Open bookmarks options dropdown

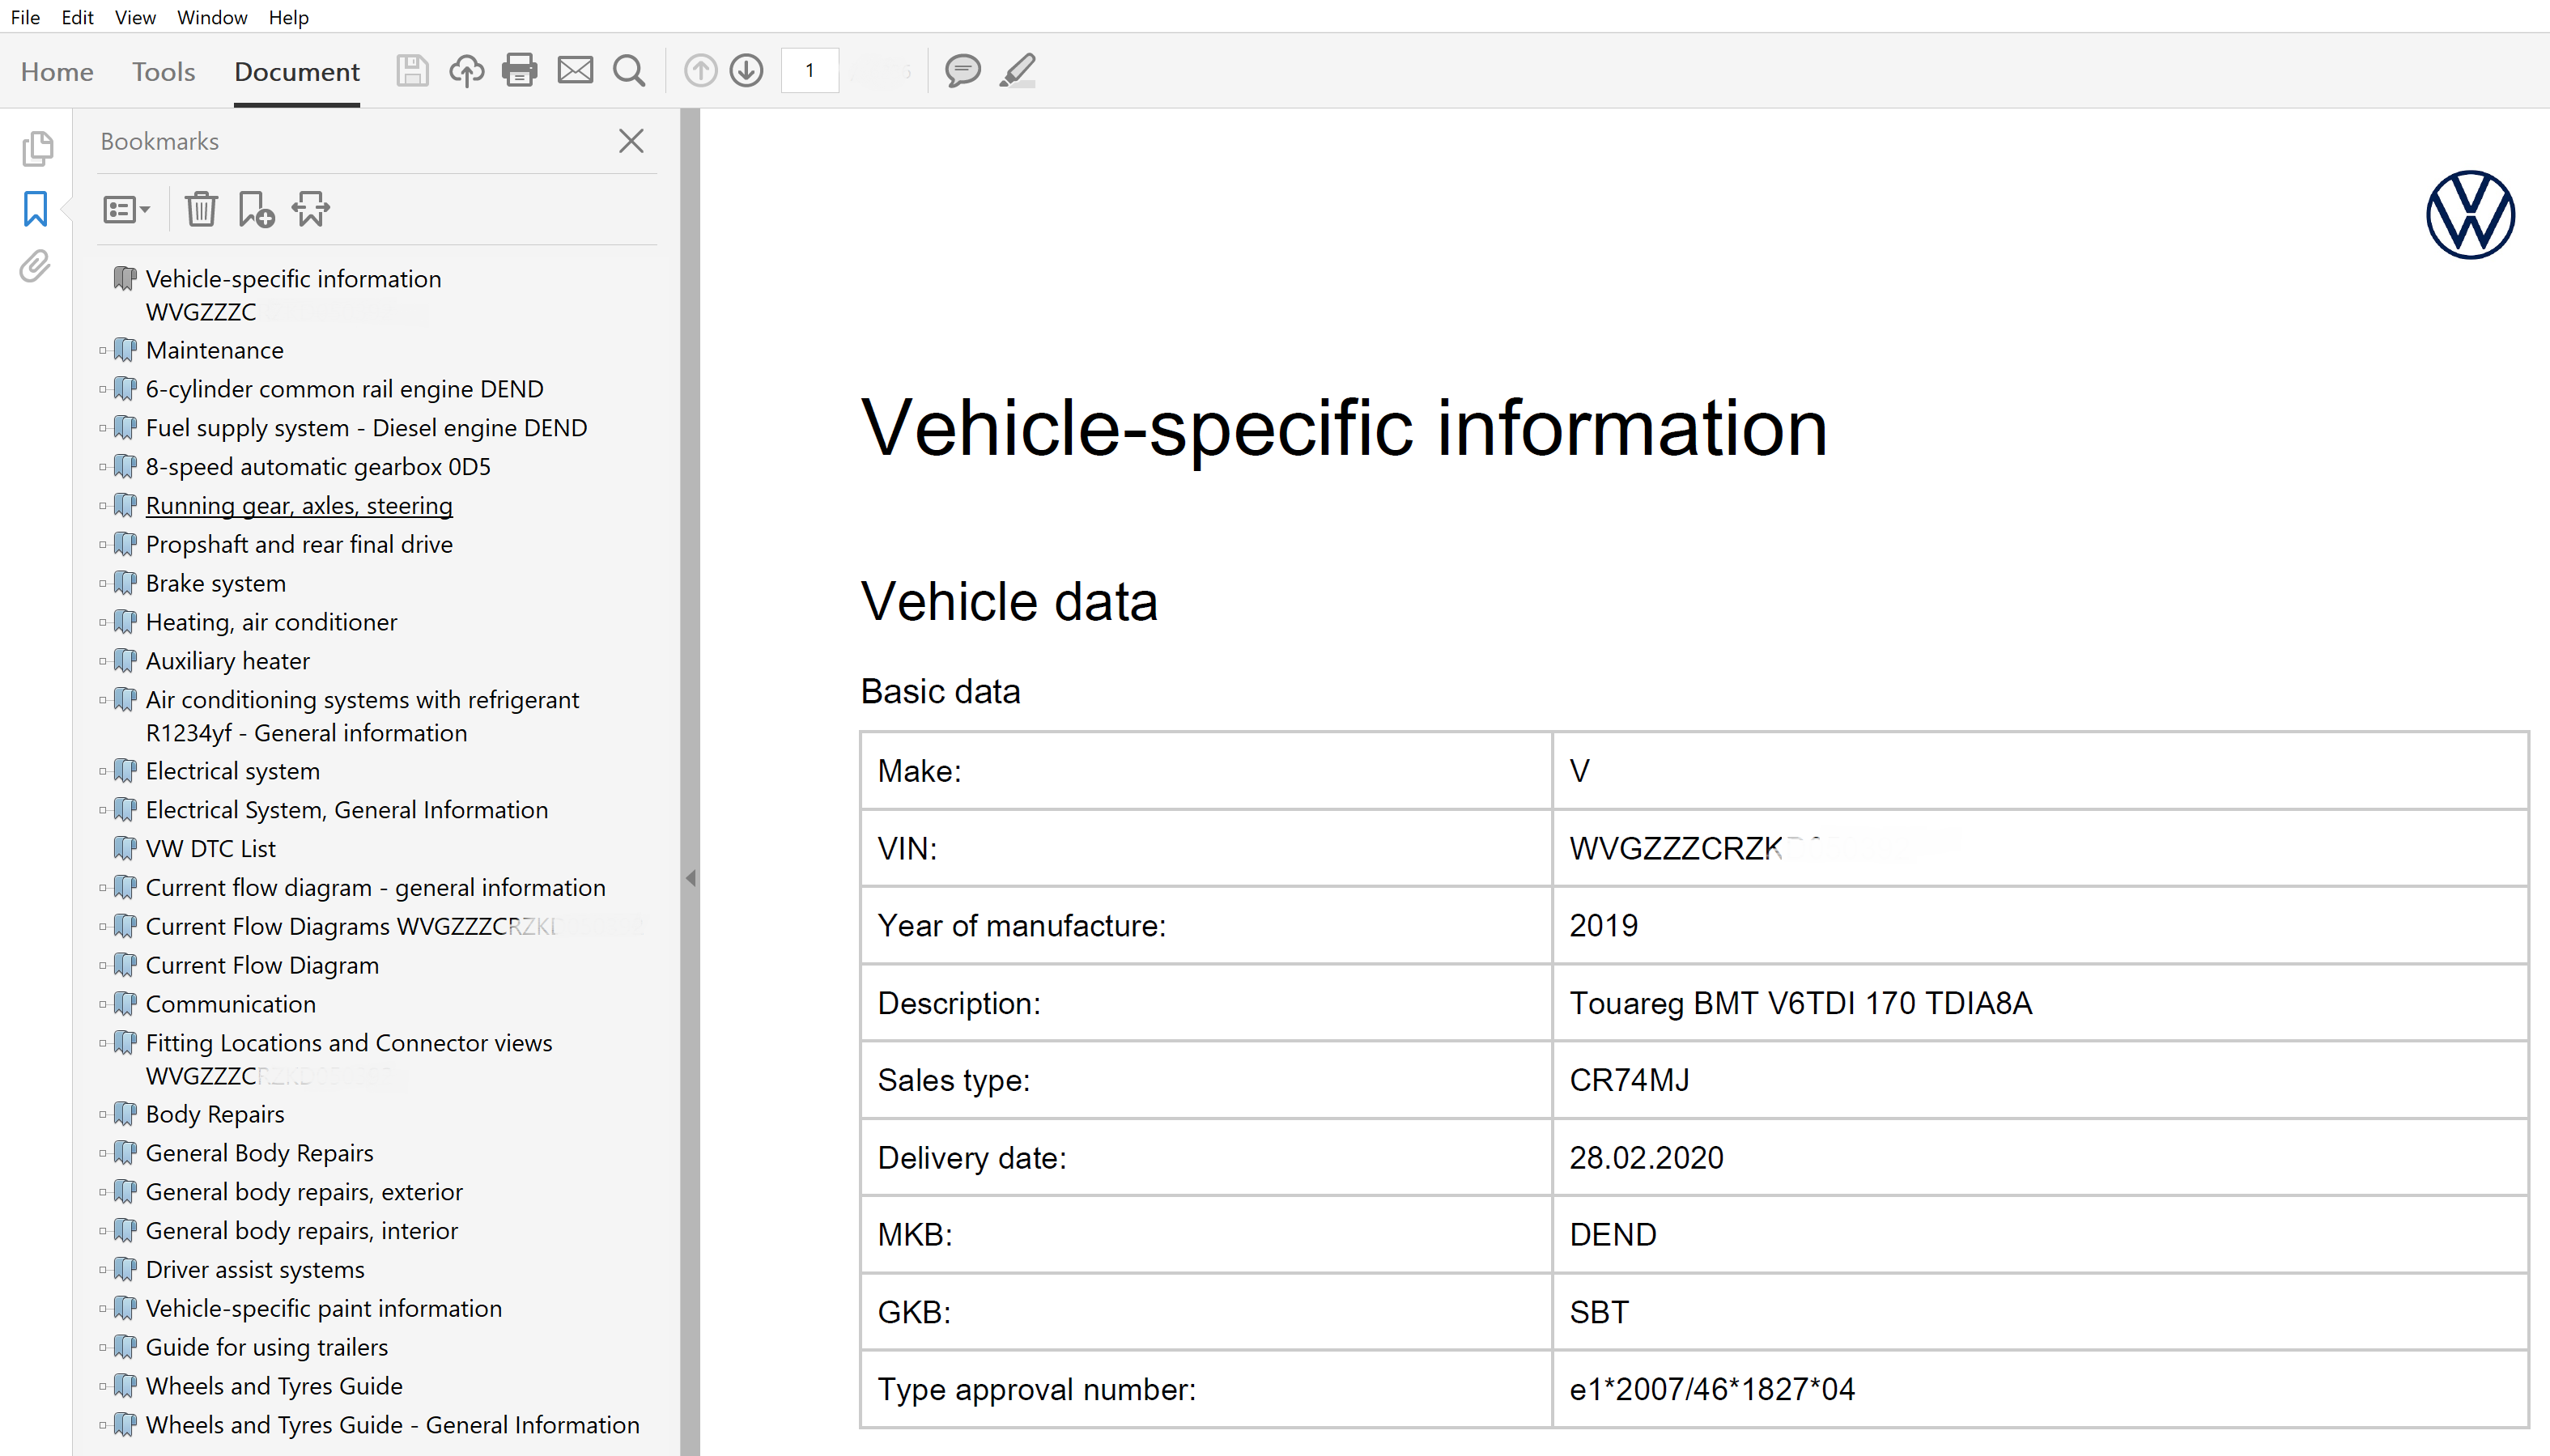[x=126, y=209]
